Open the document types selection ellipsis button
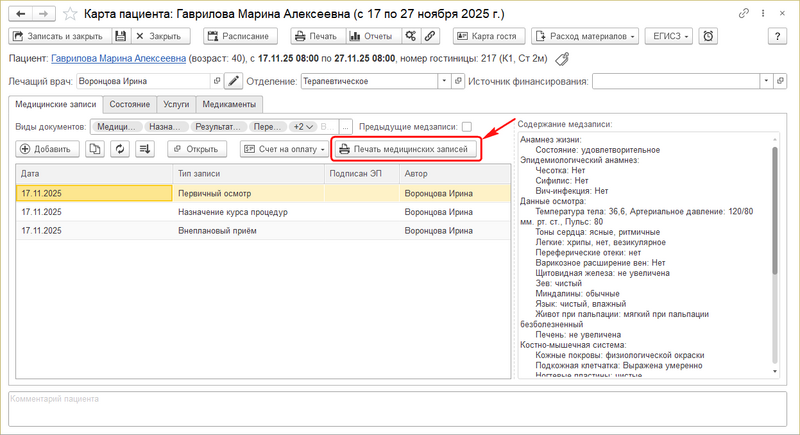 pyautogui.click(x=346, y=126)
